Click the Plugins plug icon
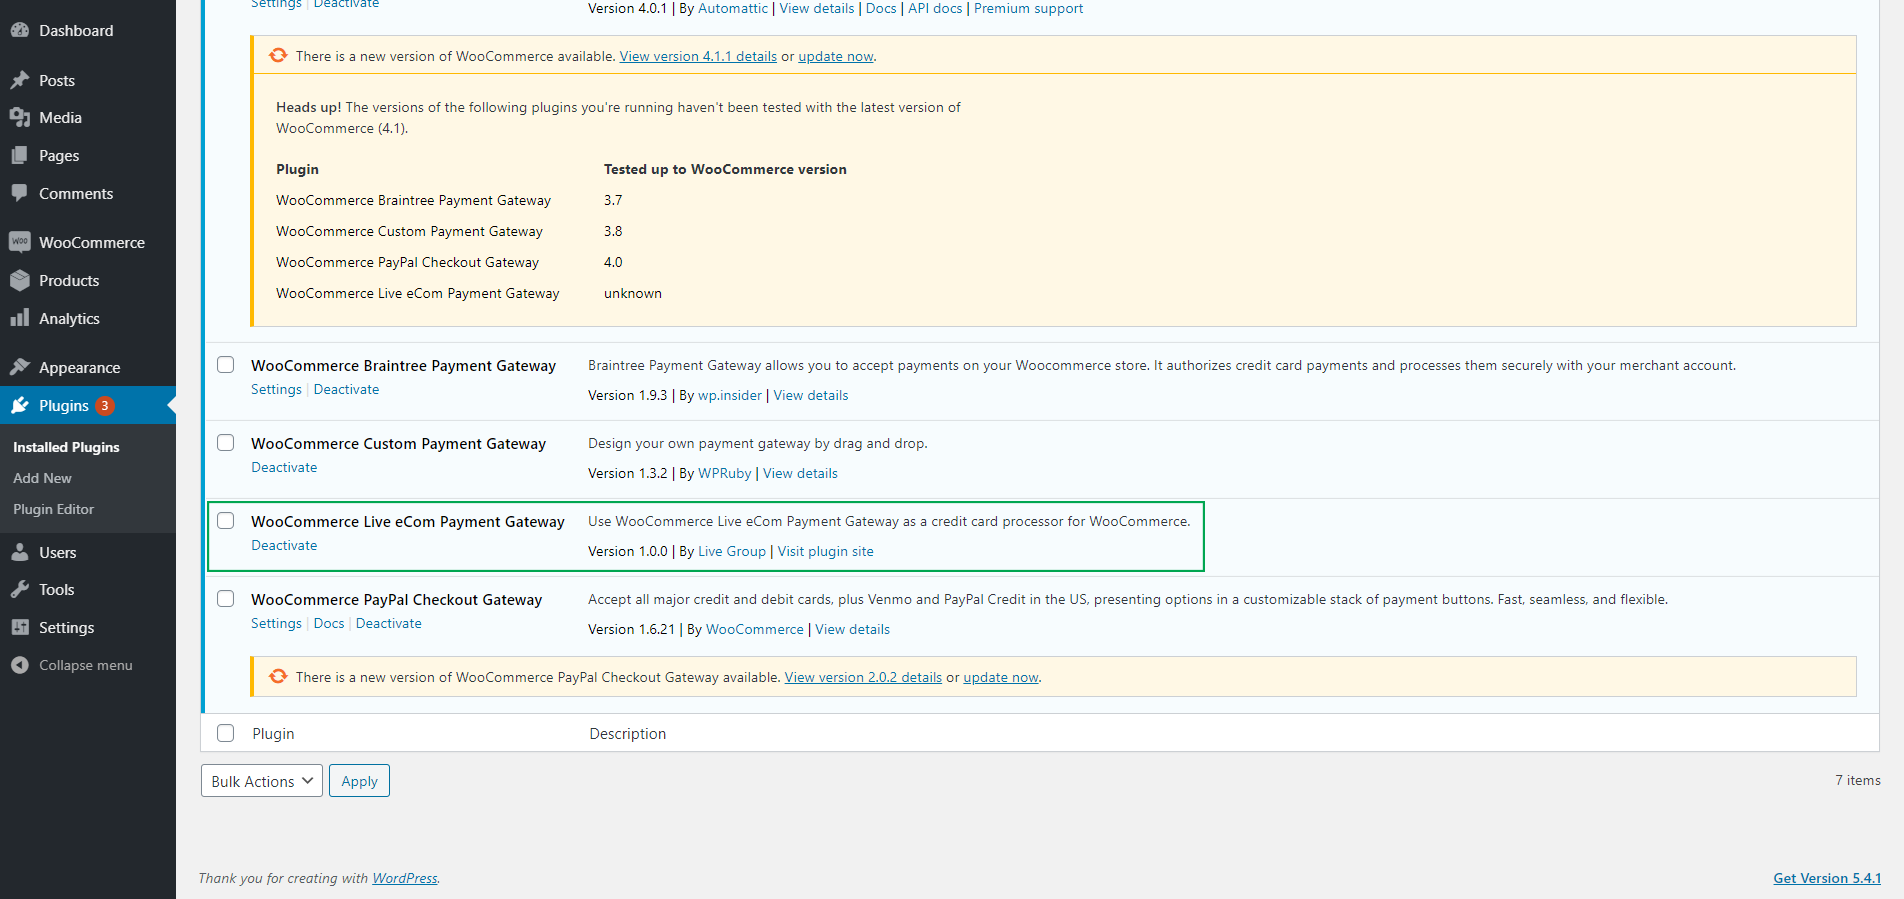This screenshot has height=899, width=1904. (20, 405)
